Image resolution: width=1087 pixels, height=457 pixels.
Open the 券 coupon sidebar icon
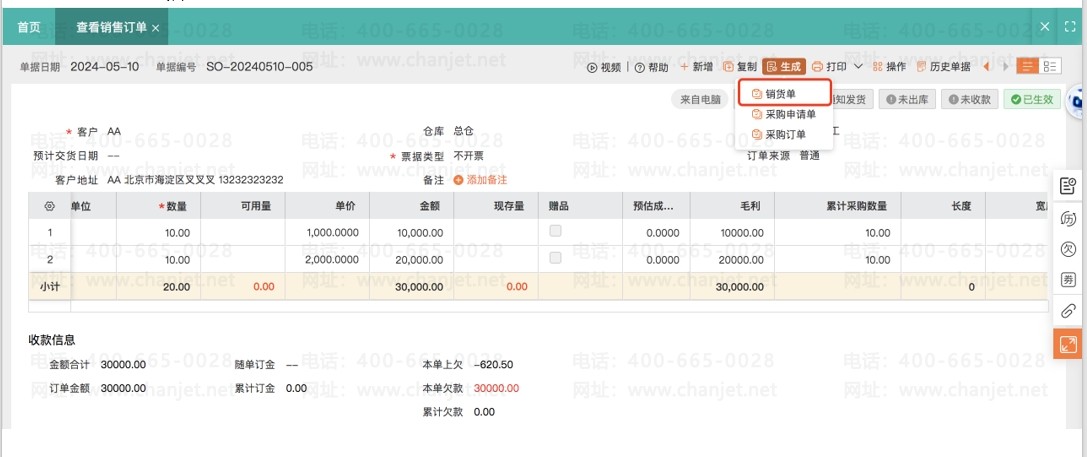tap(1068, 280)
